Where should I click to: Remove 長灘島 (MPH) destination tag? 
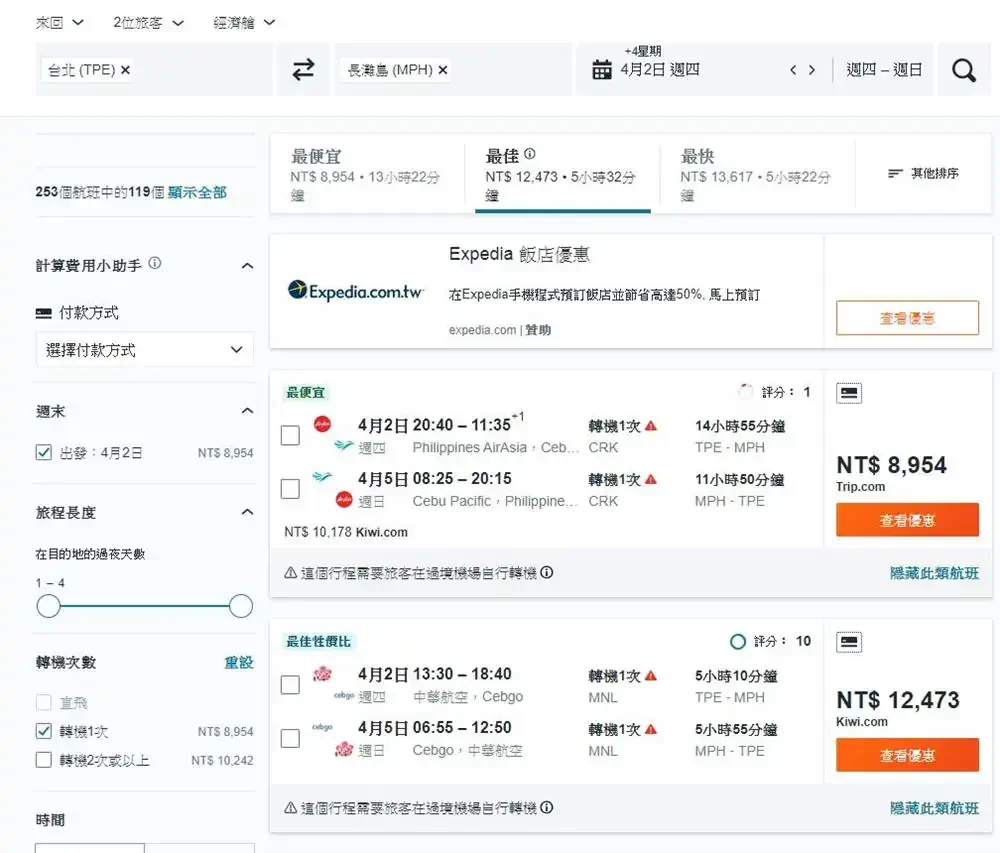443,69
